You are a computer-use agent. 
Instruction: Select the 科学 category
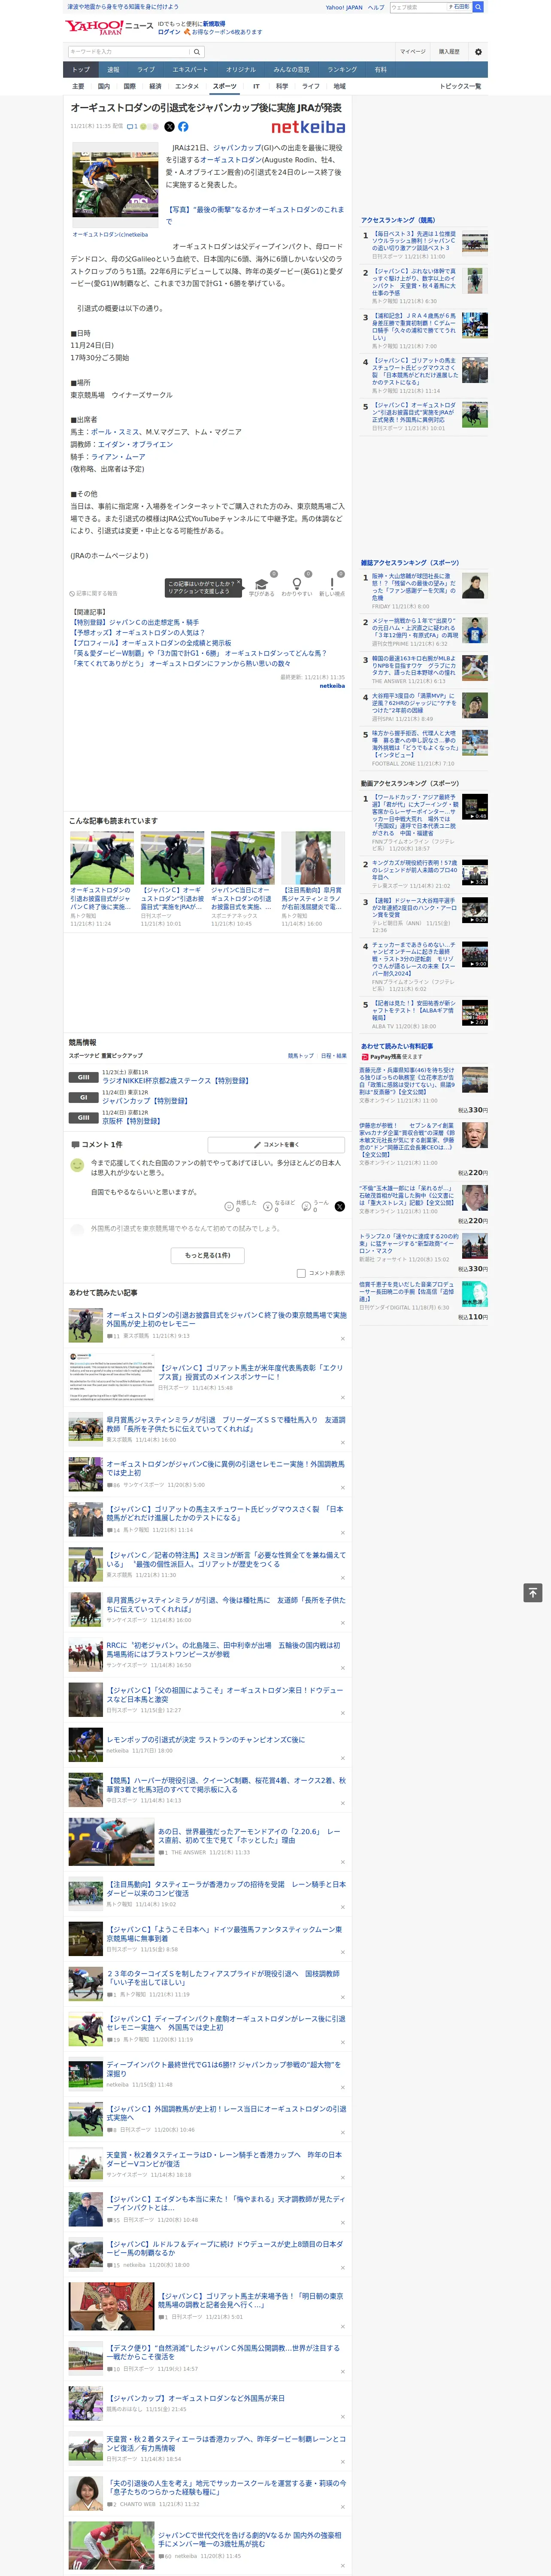tap(282, 86)
